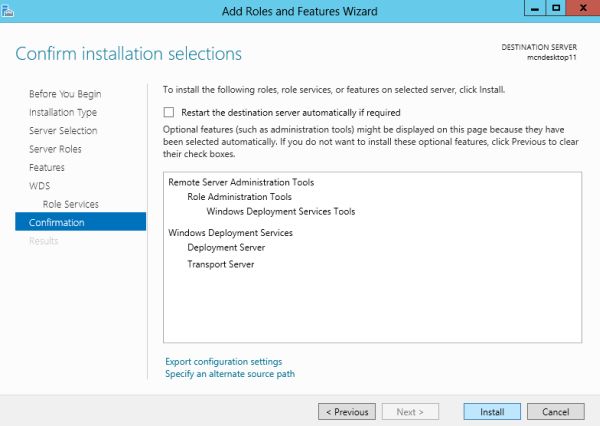Click Install to begin the installation
The image size is (600, 426).
point(492,411)
